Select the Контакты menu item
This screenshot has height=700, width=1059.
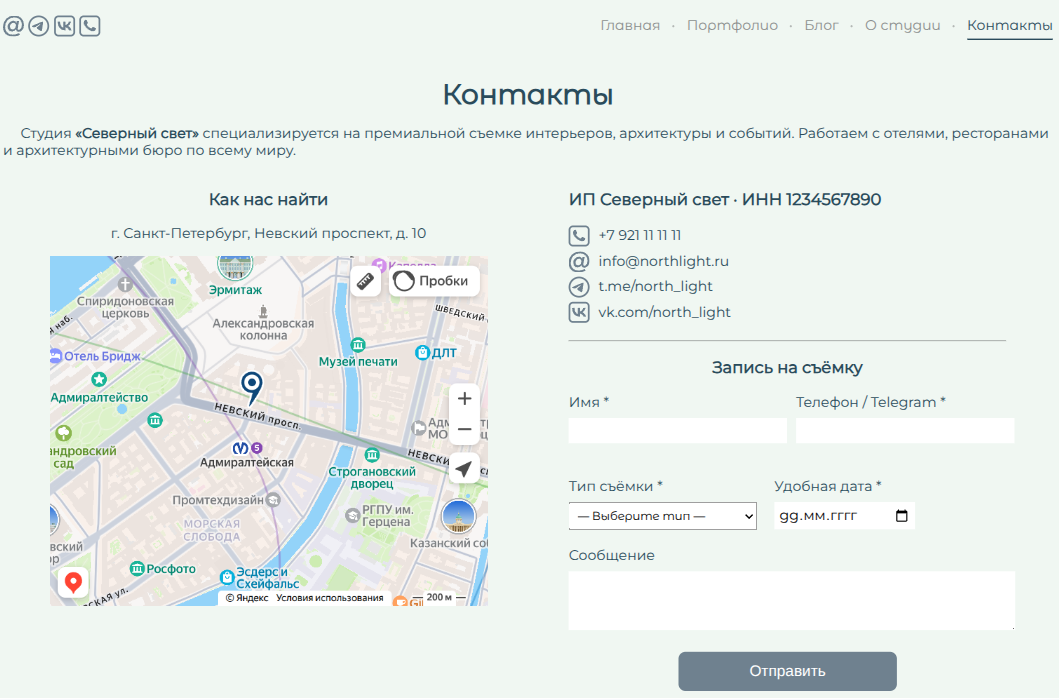1010,25
